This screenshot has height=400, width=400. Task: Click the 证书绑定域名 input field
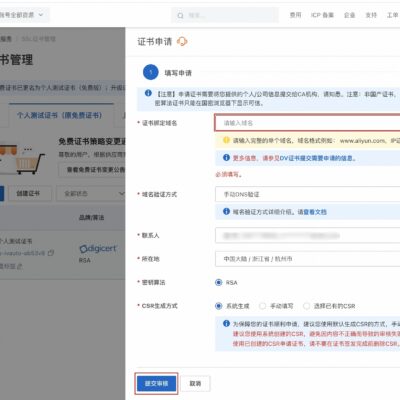coord(307,123)
